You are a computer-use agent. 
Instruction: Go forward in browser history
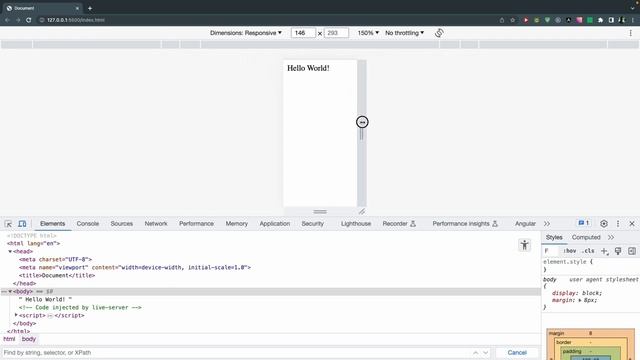(18, 20)
